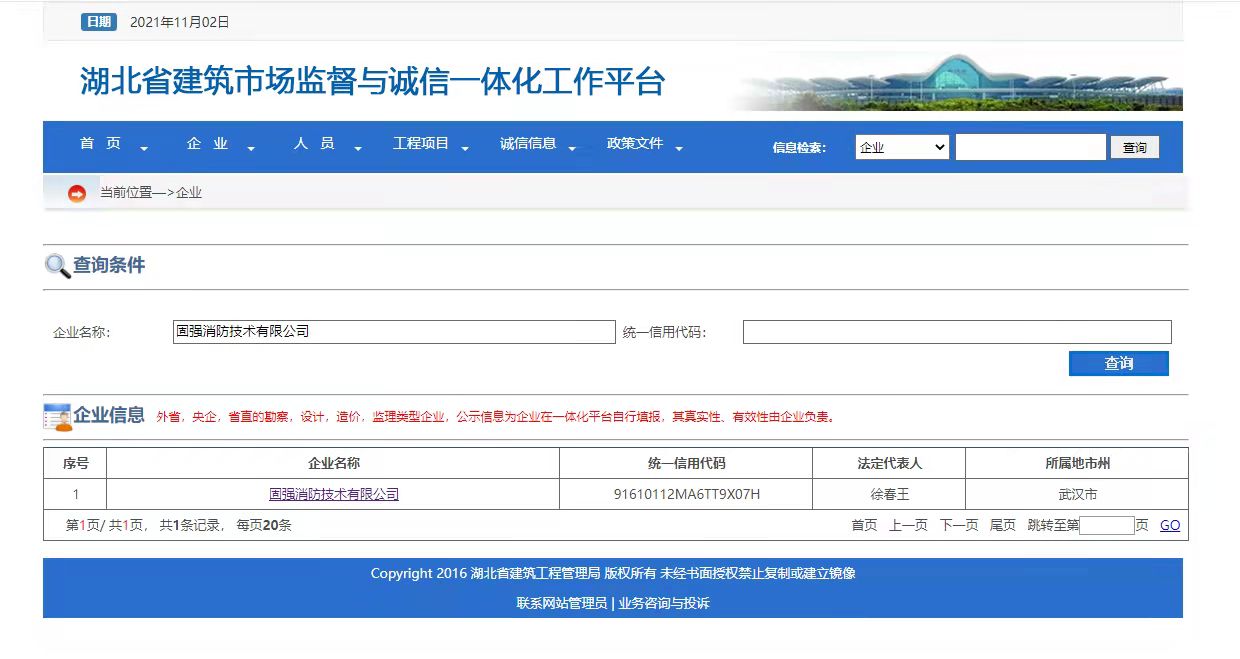
Task: Select the 政策文件 menu item
Action: [x=637, y=143]
